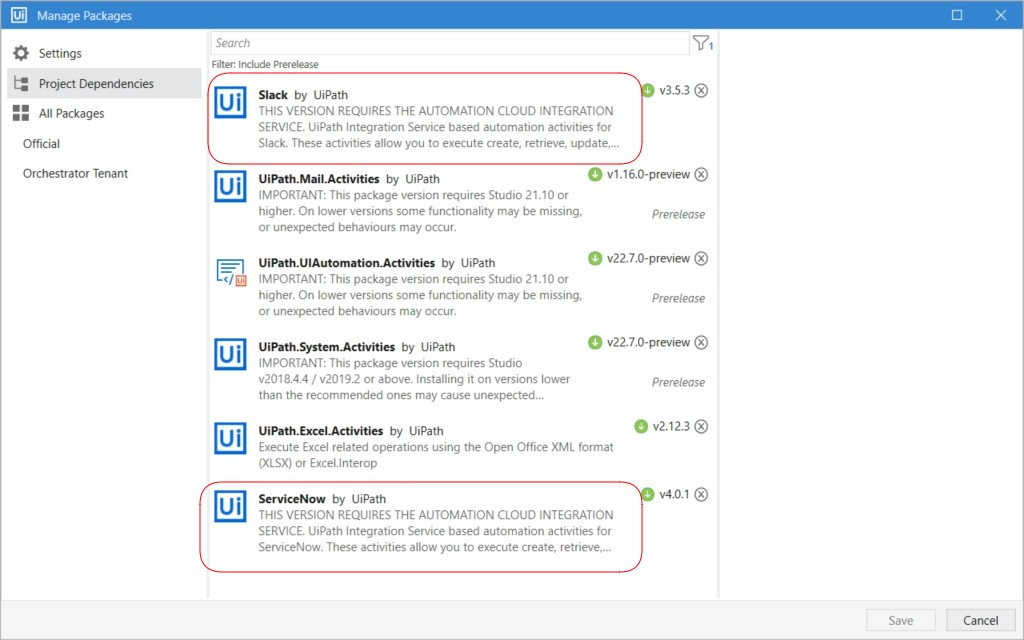Click Prerelease label under System Activities
The width and height of the screenshot is (1024, 640).
pyautogui.click(x=678, y=382)
